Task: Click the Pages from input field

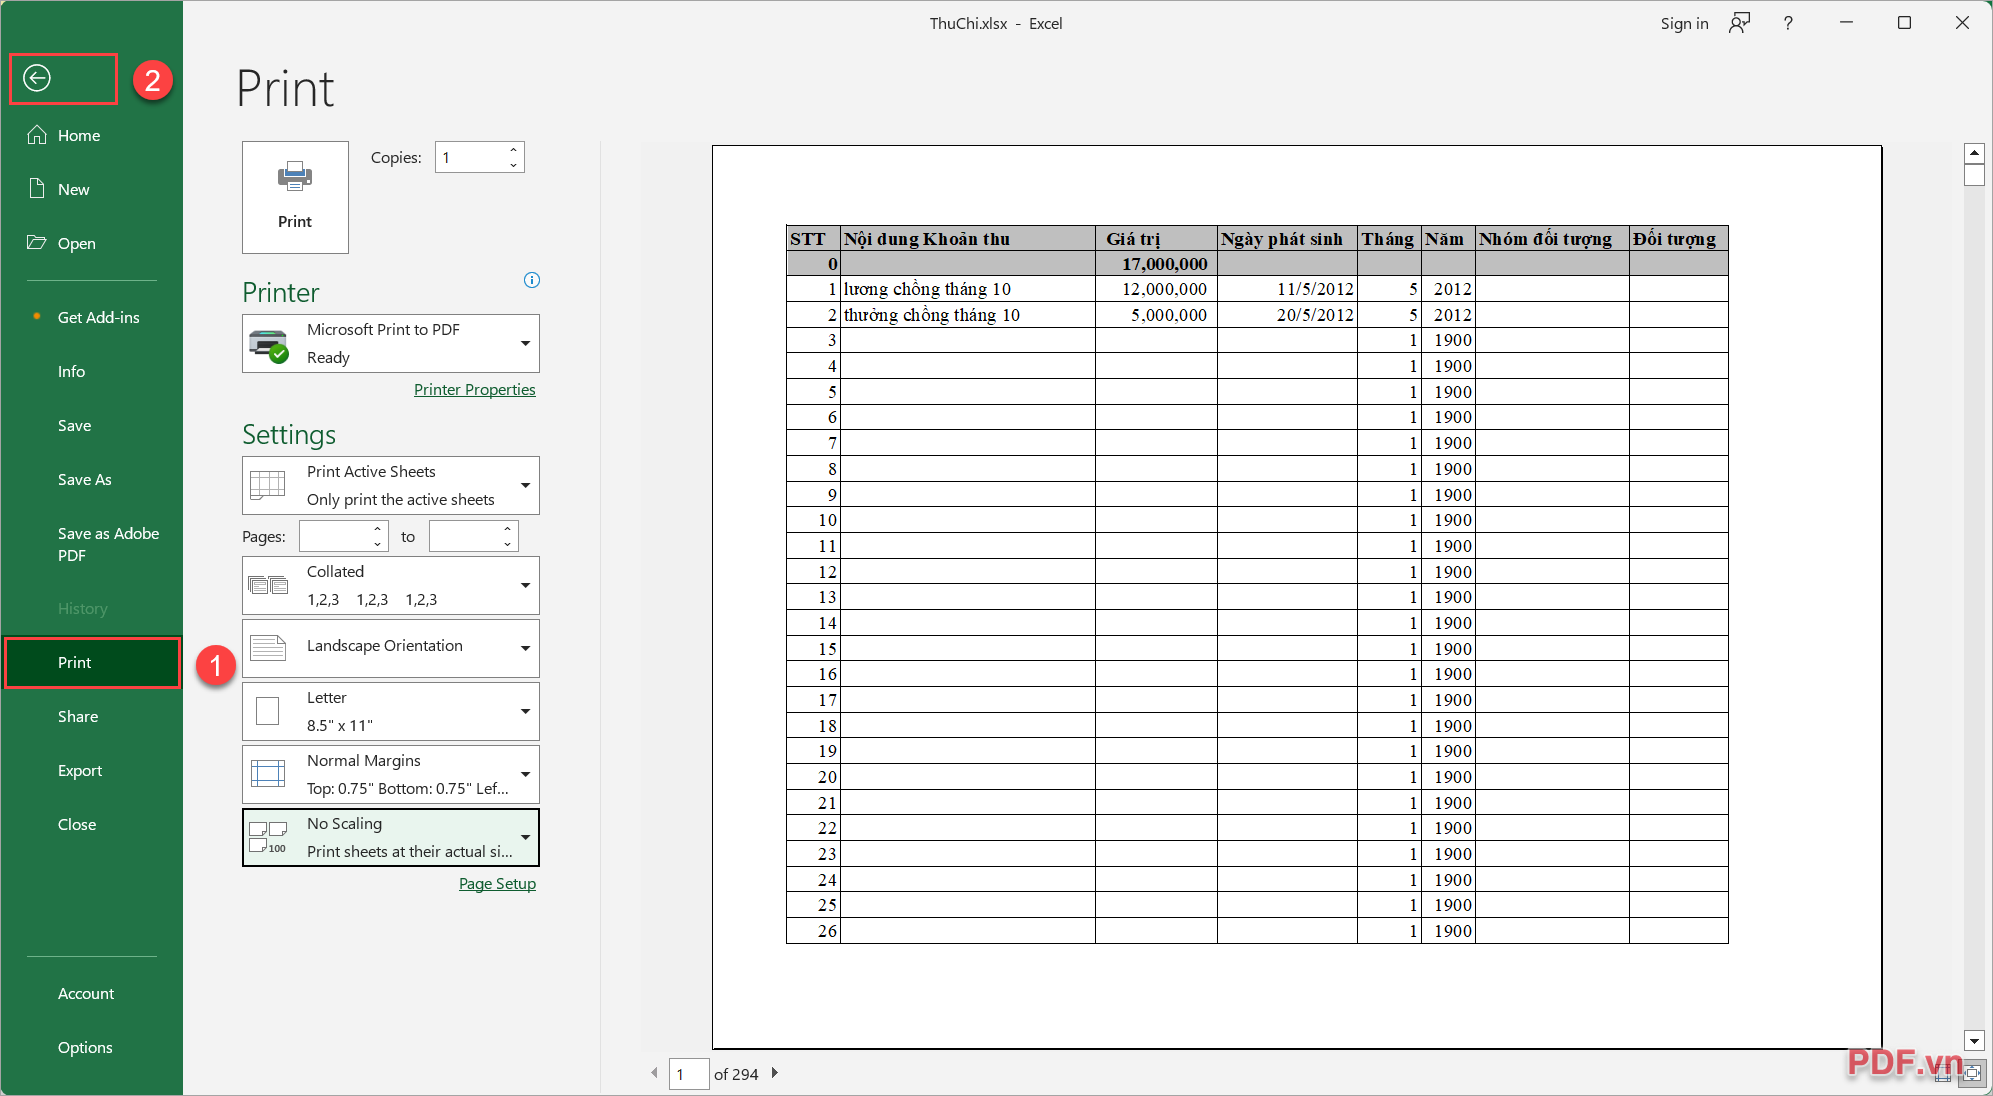Action: pos(334,536)
